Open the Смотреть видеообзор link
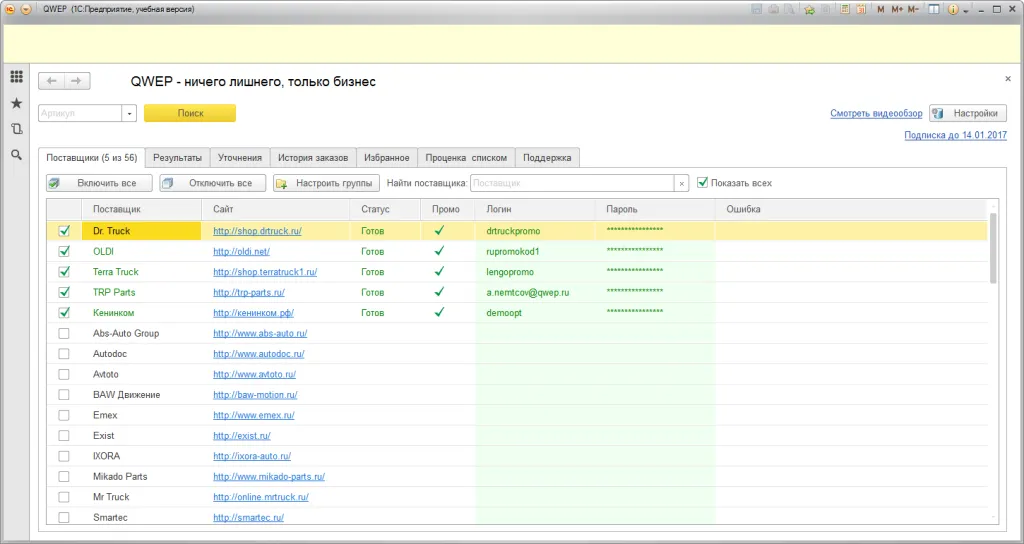The image size is (1024, 544). click(876, 113)
